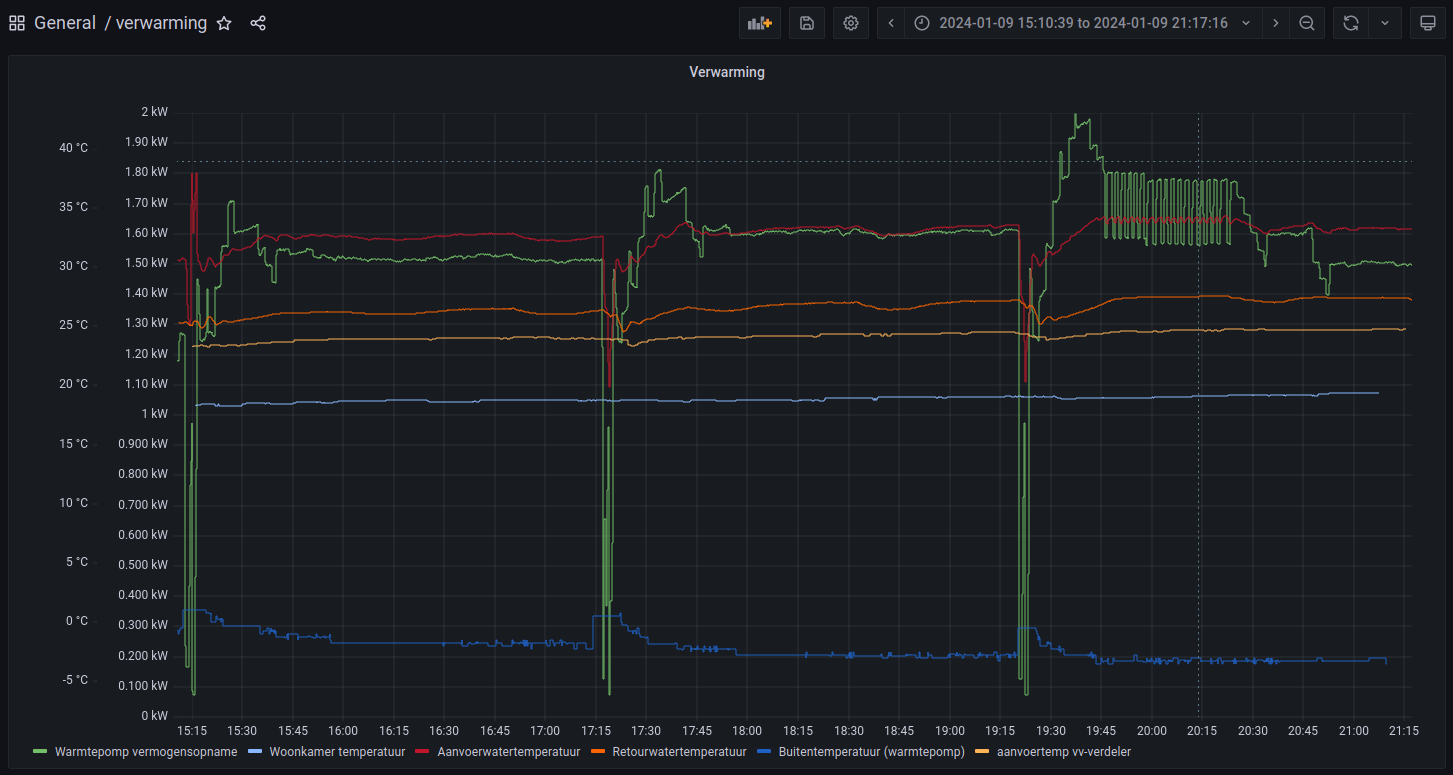Open the Verwarming panel title menu
This screenshot has height=775, width=1453.
pos(726,72)
